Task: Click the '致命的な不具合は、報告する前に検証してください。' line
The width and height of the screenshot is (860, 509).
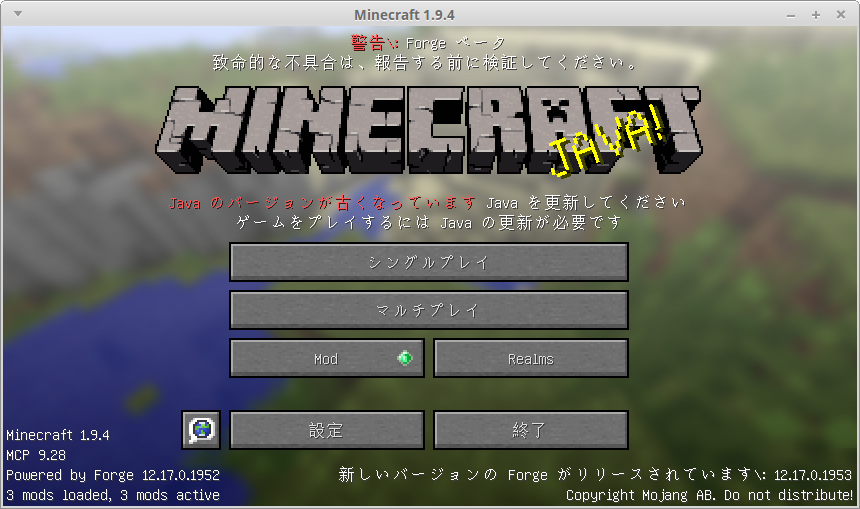Action: pos(426,63)
